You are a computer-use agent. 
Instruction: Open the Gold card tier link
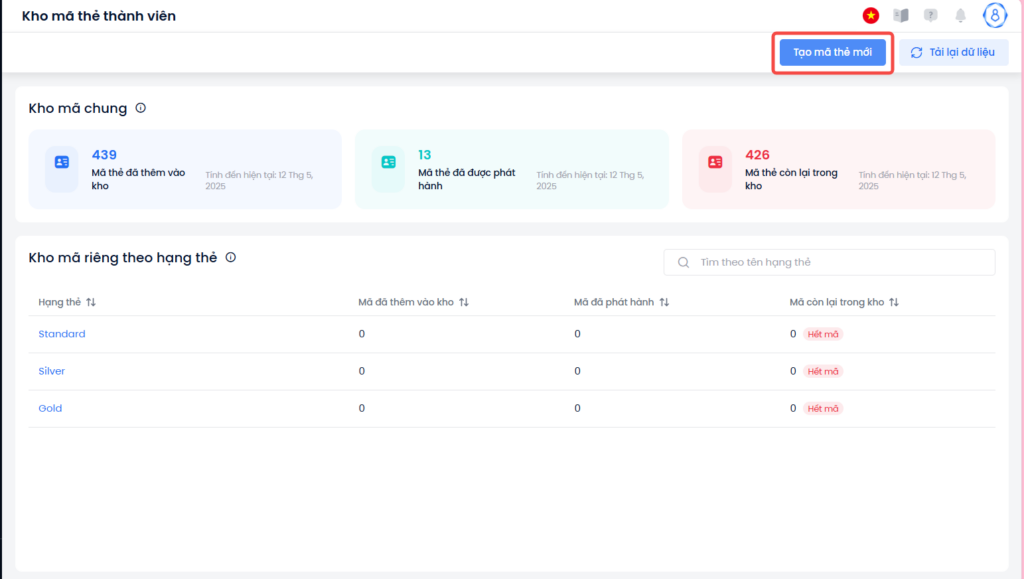[50, 408]
